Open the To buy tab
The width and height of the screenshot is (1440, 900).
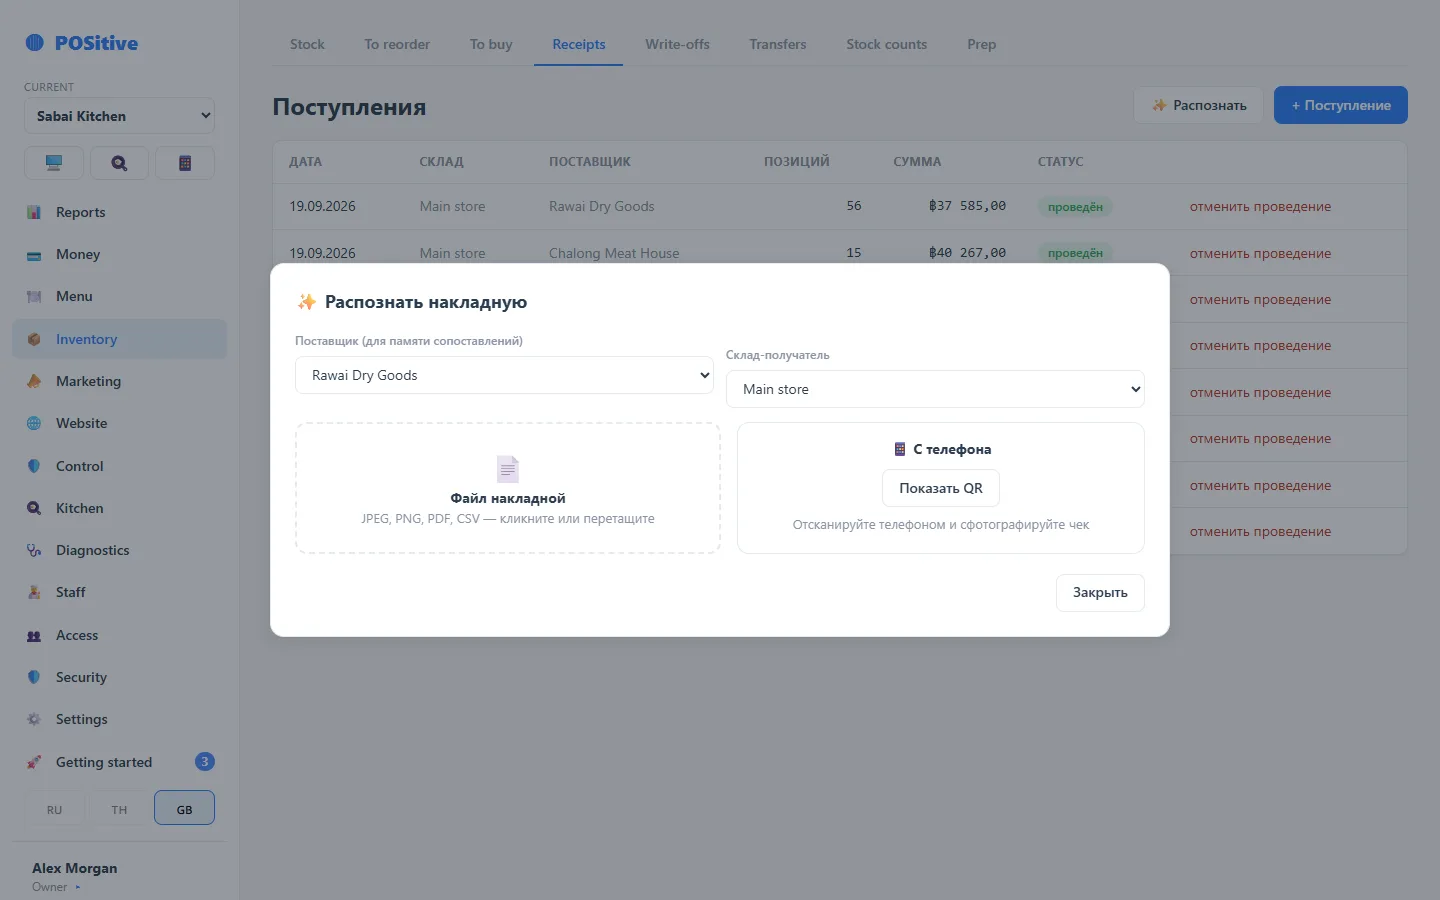491,44
